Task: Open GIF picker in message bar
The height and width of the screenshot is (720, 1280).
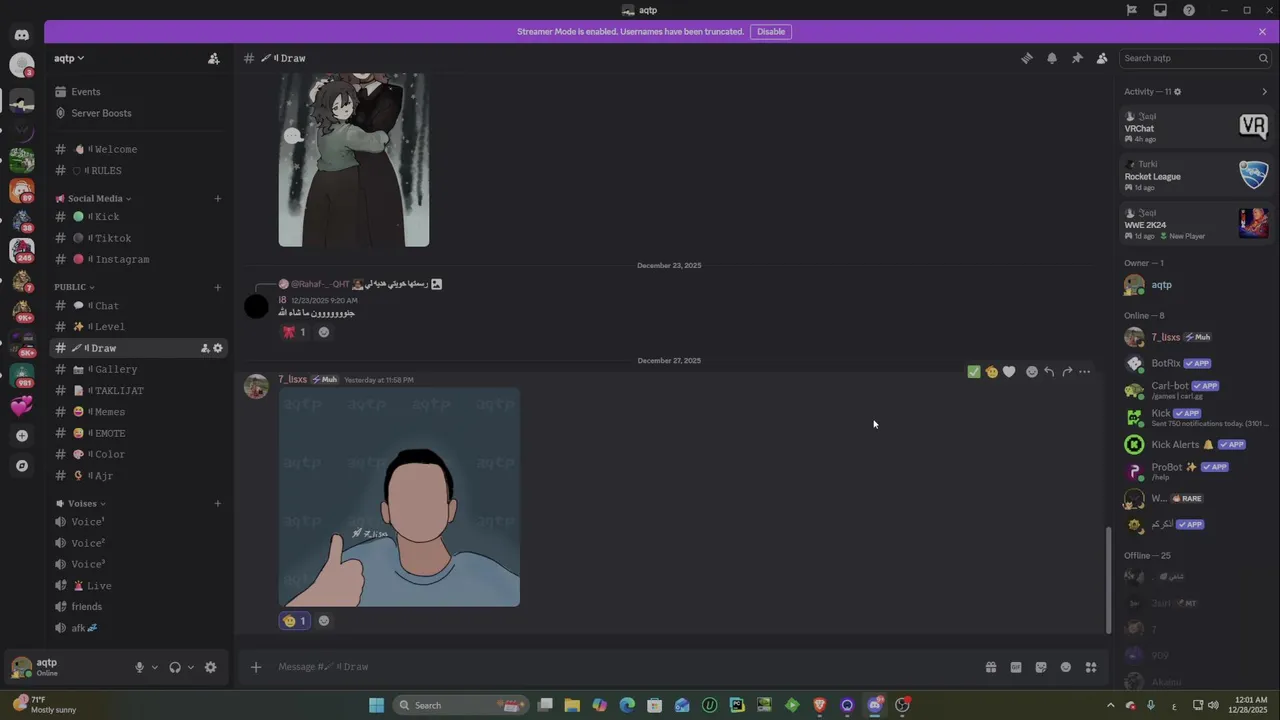Action: [x=1016, y=667]
